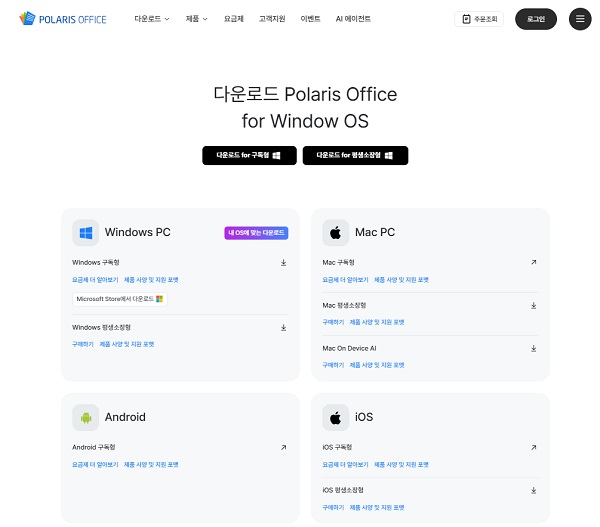
Task: Open iOS 구독형 external link arrow
Action: tap(534, 447)
